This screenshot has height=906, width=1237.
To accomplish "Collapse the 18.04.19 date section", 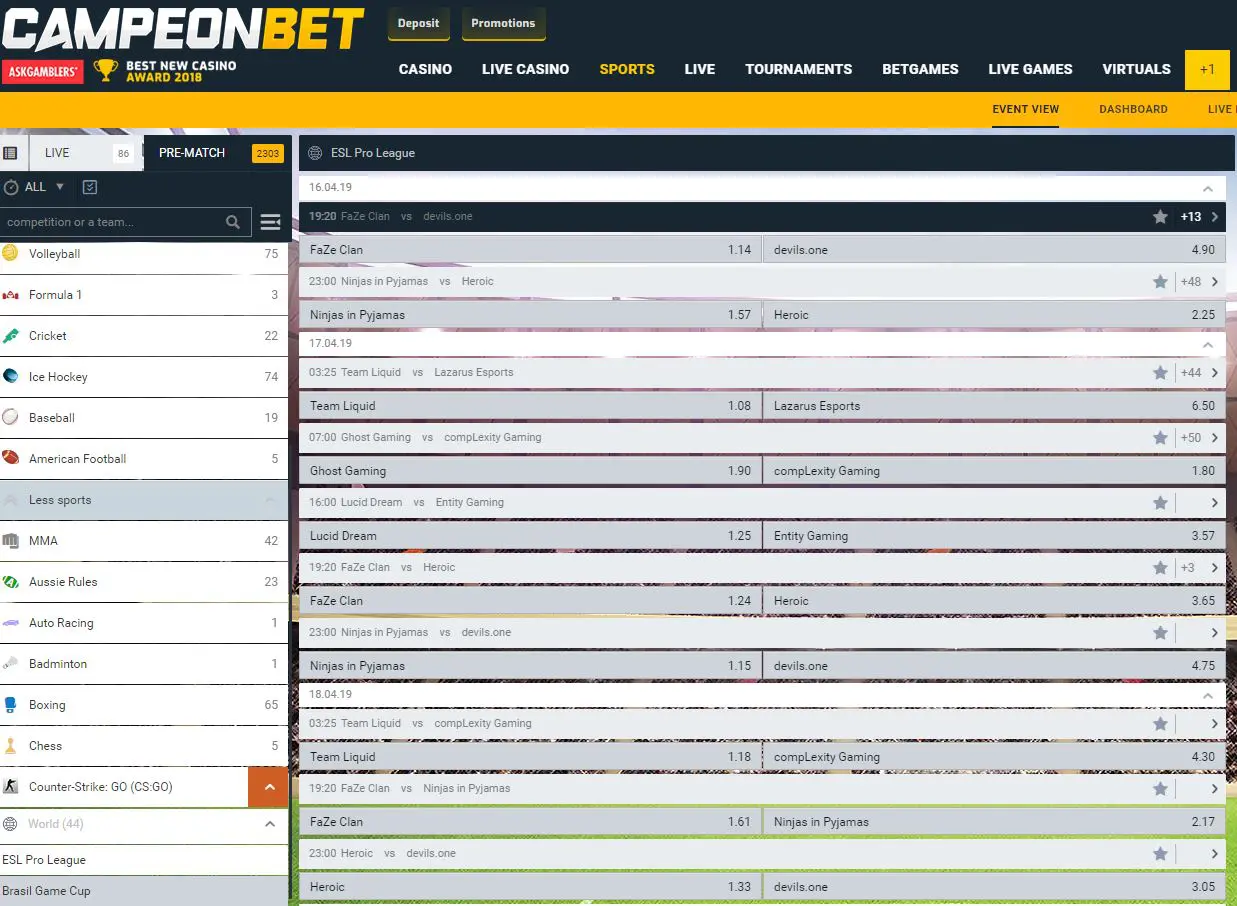I will pyautogui.click(x=1208, y=695).
